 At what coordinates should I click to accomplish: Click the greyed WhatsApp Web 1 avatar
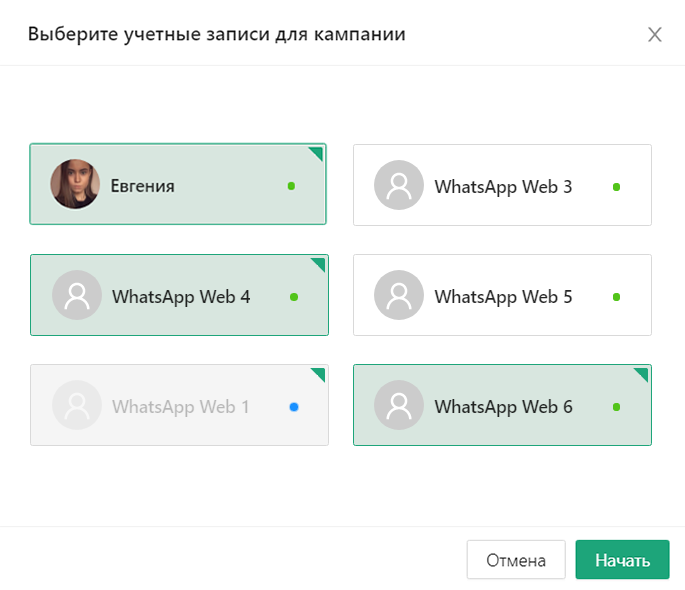(77, 407)
